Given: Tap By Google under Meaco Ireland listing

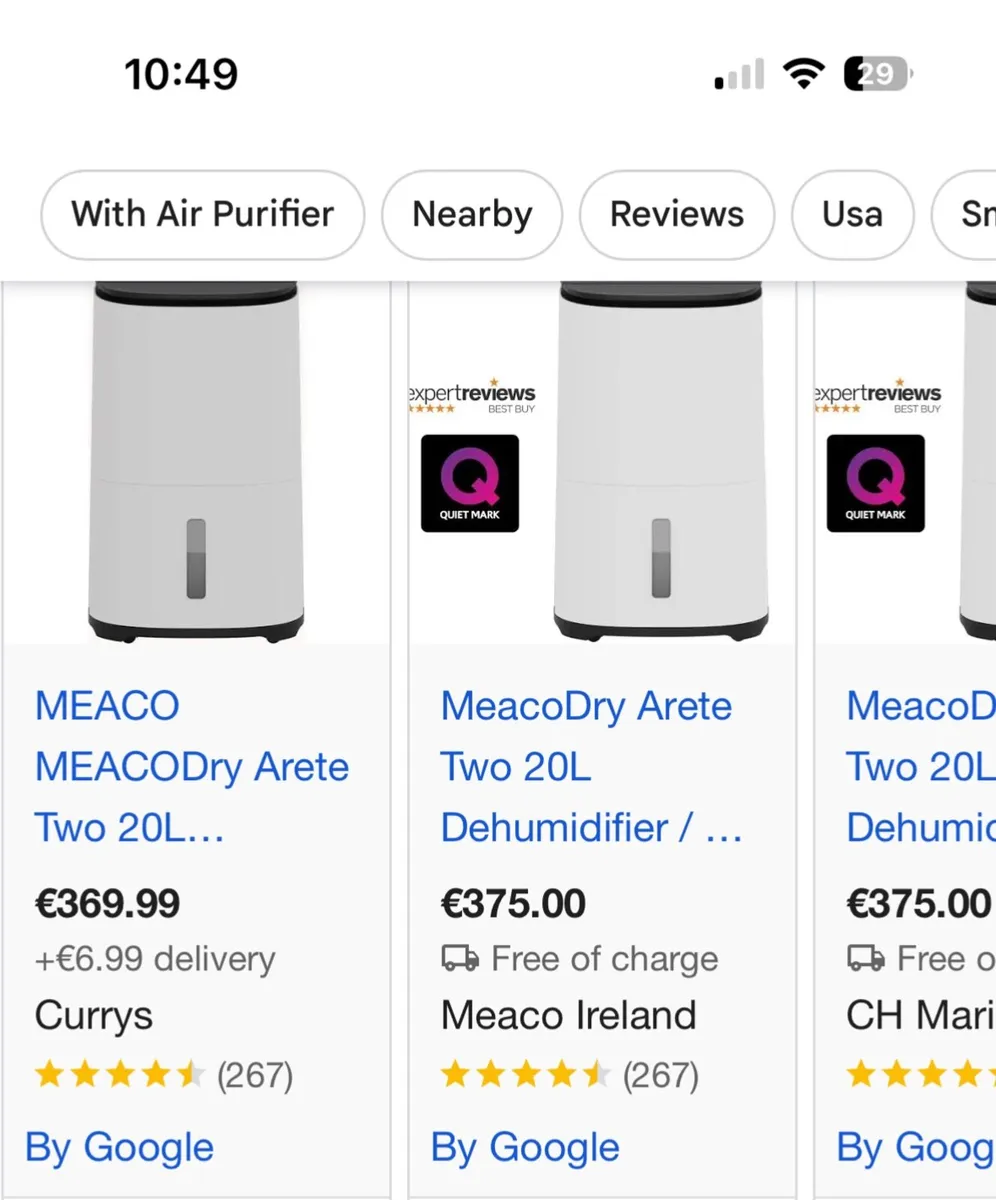Looking at the screenshot, I should (x=525, y=1147).
